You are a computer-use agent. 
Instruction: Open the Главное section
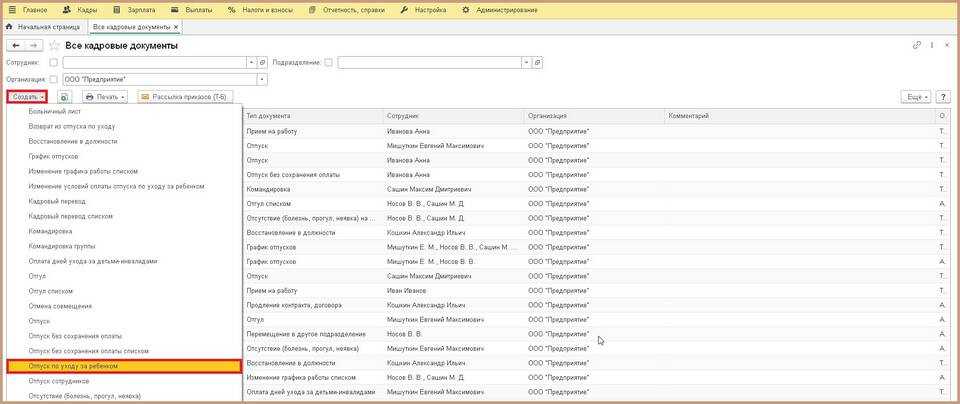[27, 10]
